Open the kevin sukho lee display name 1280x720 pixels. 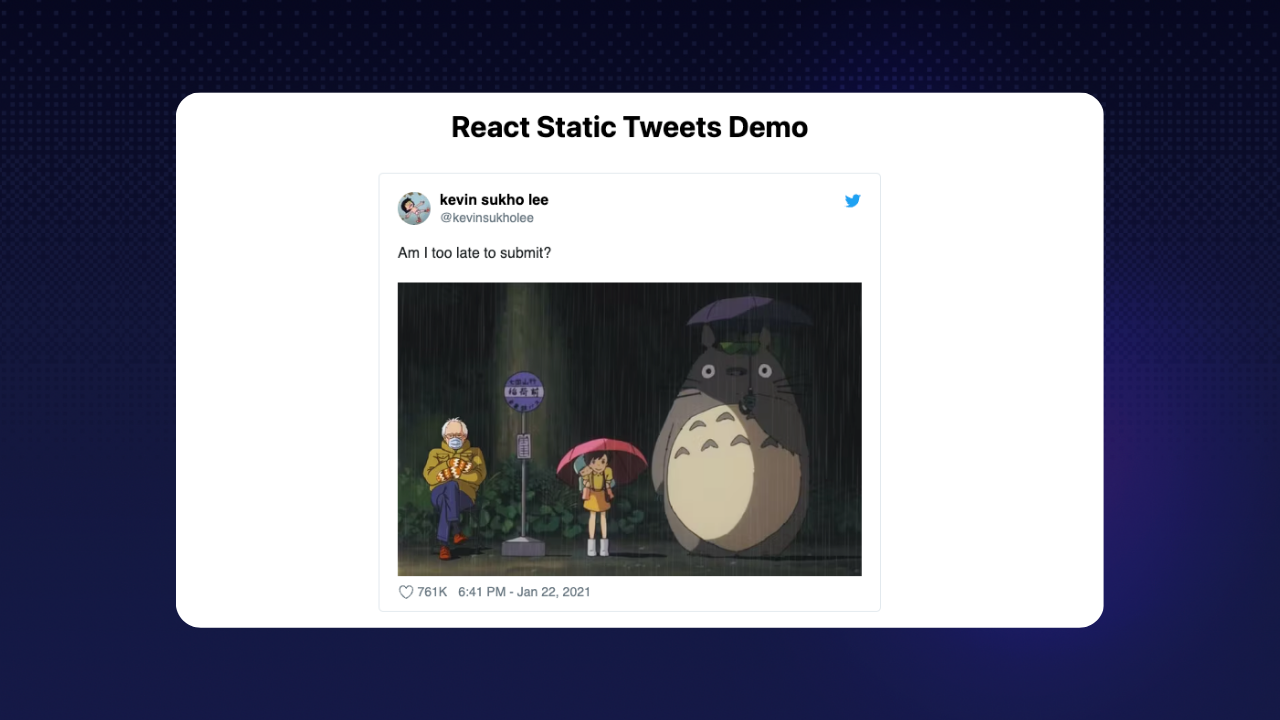(x=494, y=200)
